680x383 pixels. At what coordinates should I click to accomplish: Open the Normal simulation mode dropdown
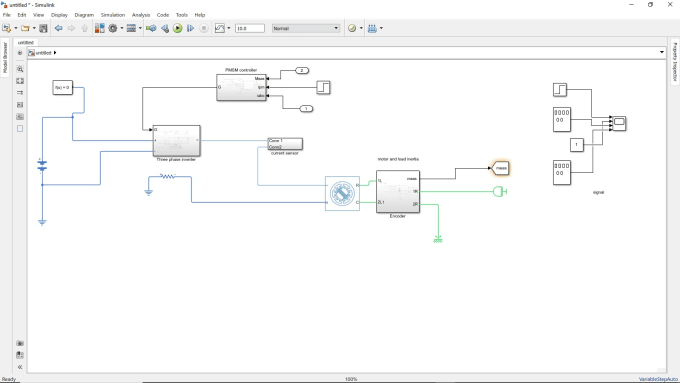306,28
